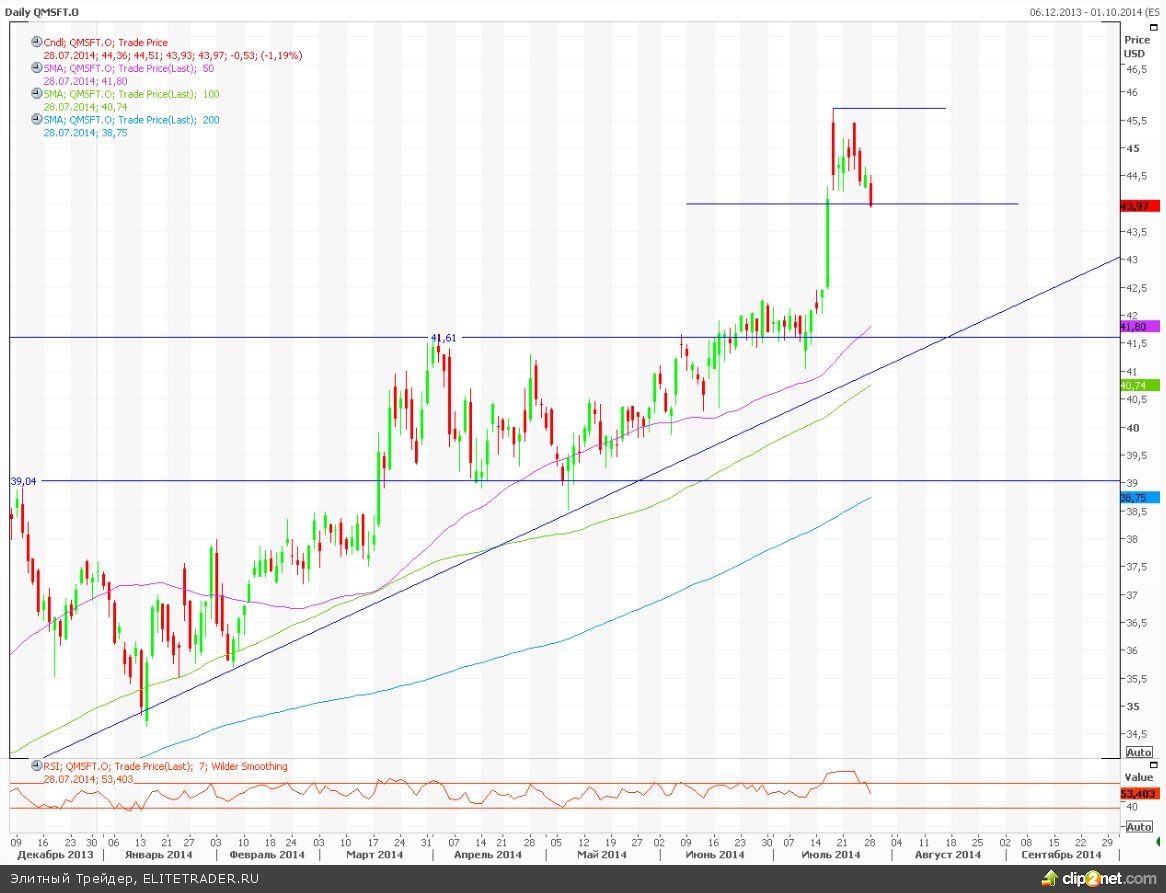
Task: Click the 'Daily QMSFT.O' chart title
Action: tap(41, 13)
